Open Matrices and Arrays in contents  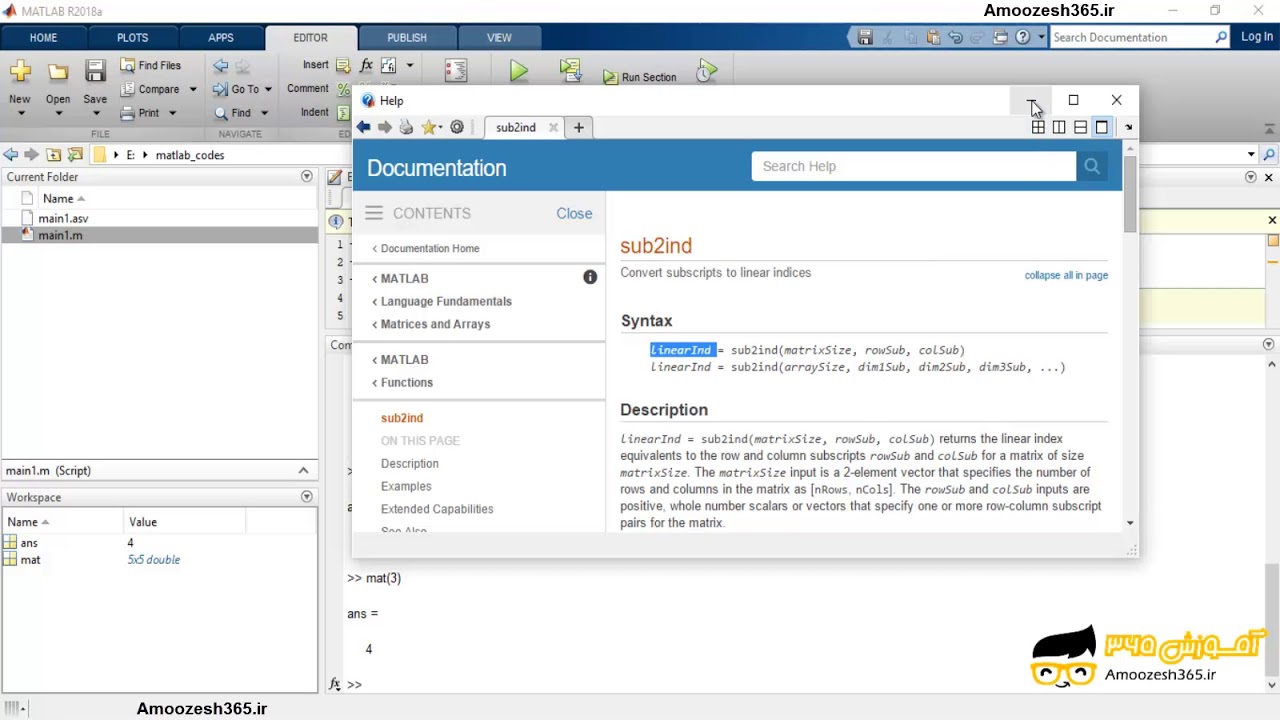[x=435, y=324]
